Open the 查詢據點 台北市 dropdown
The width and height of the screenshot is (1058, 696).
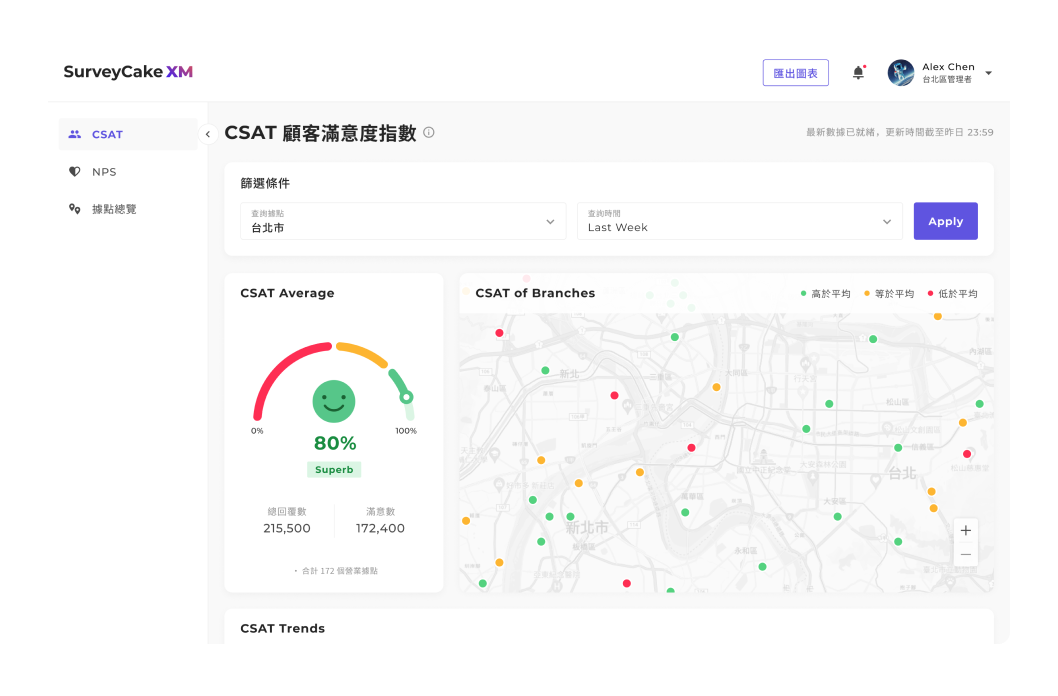[403, 221]
